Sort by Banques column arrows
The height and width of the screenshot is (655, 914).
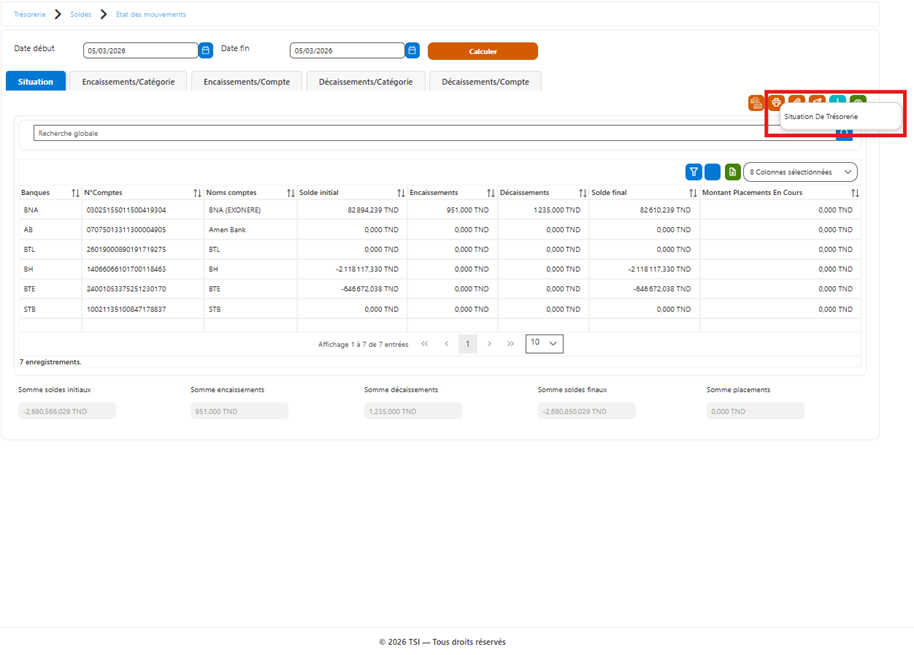(x=75, y=193)
